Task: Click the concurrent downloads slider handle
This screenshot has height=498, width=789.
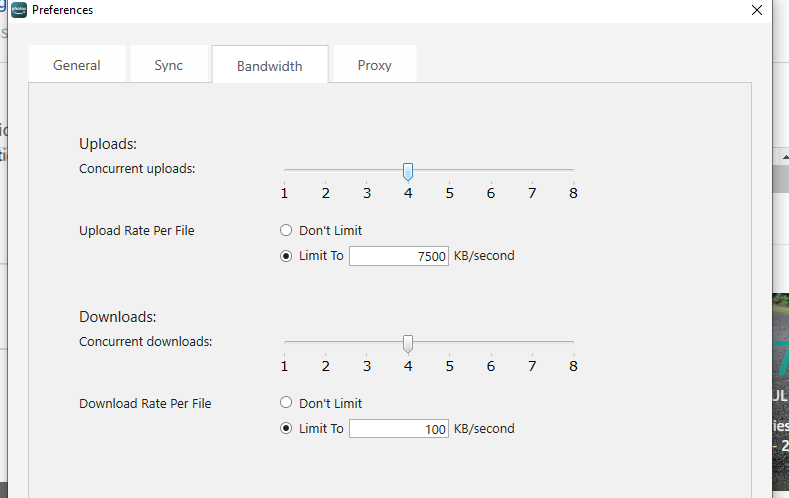Action: tap(408, 344)
